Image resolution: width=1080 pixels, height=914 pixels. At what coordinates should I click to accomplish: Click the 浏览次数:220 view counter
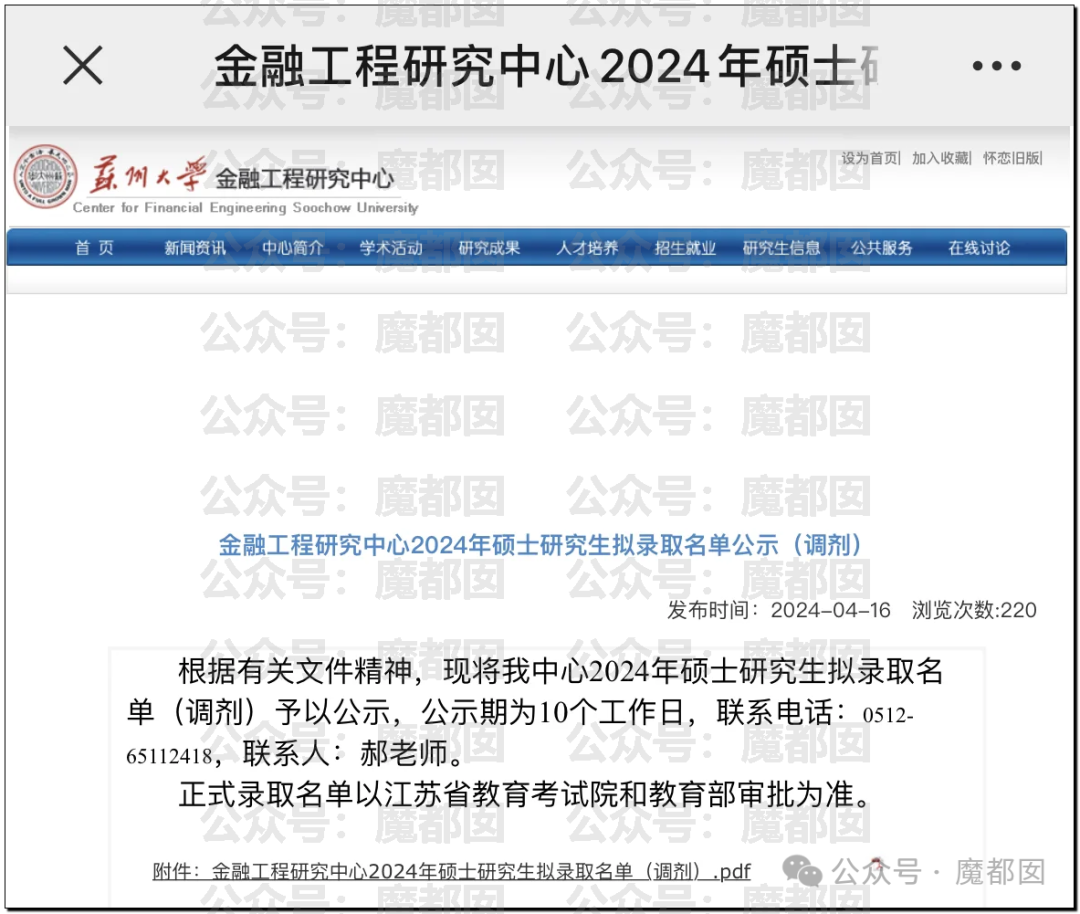click(974, 610)
